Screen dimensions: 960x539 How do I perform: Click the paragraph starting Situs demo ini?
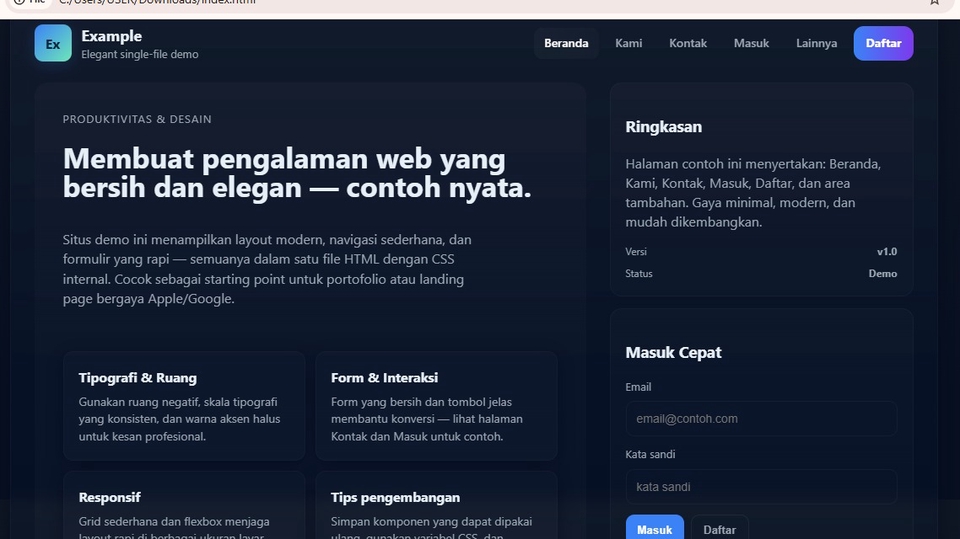pos(267,269)
